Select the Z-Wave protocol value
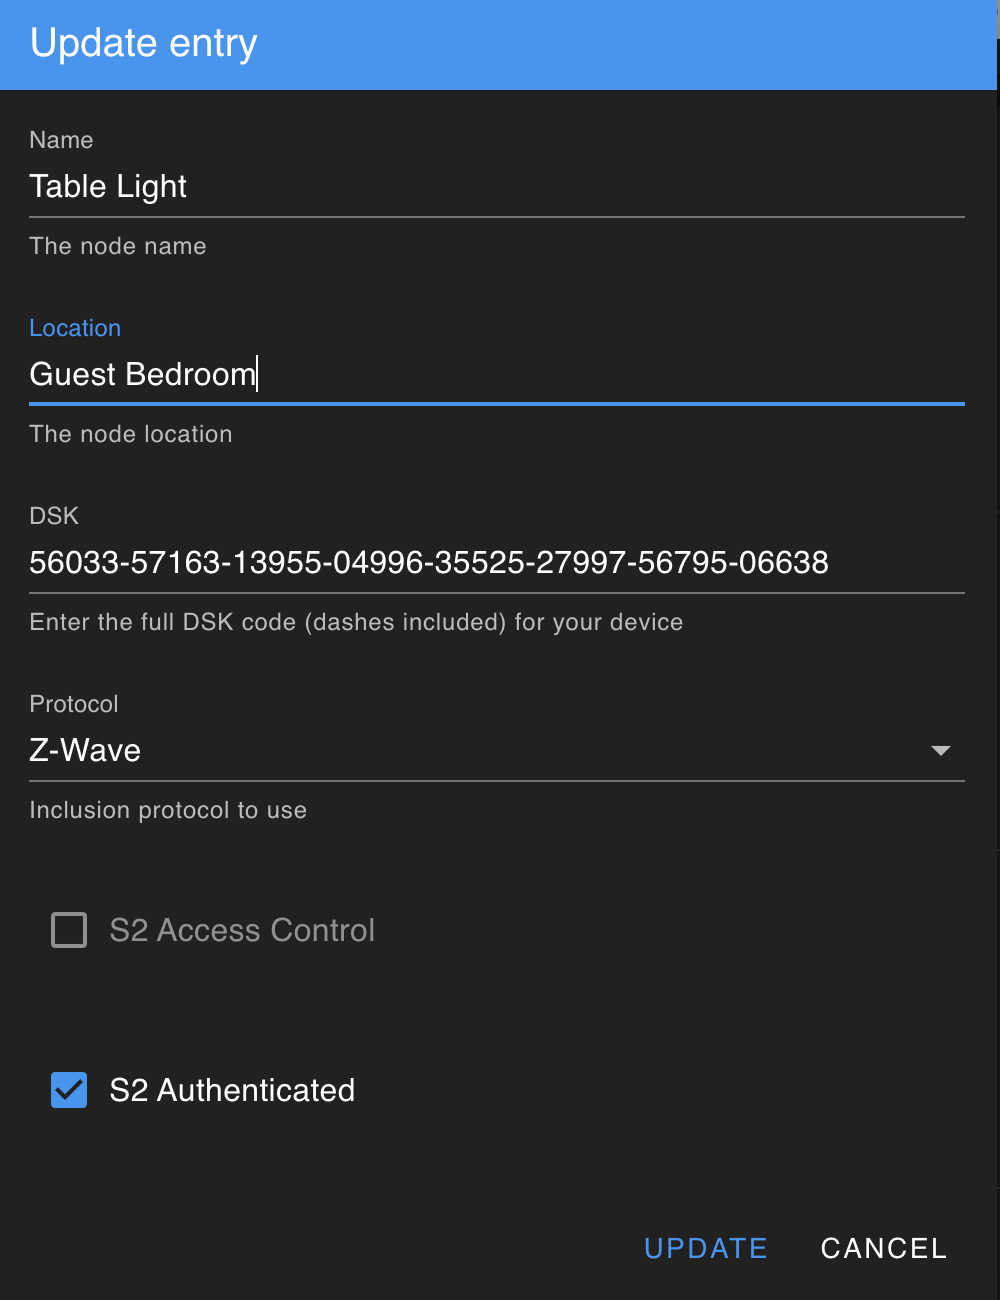 86,751
